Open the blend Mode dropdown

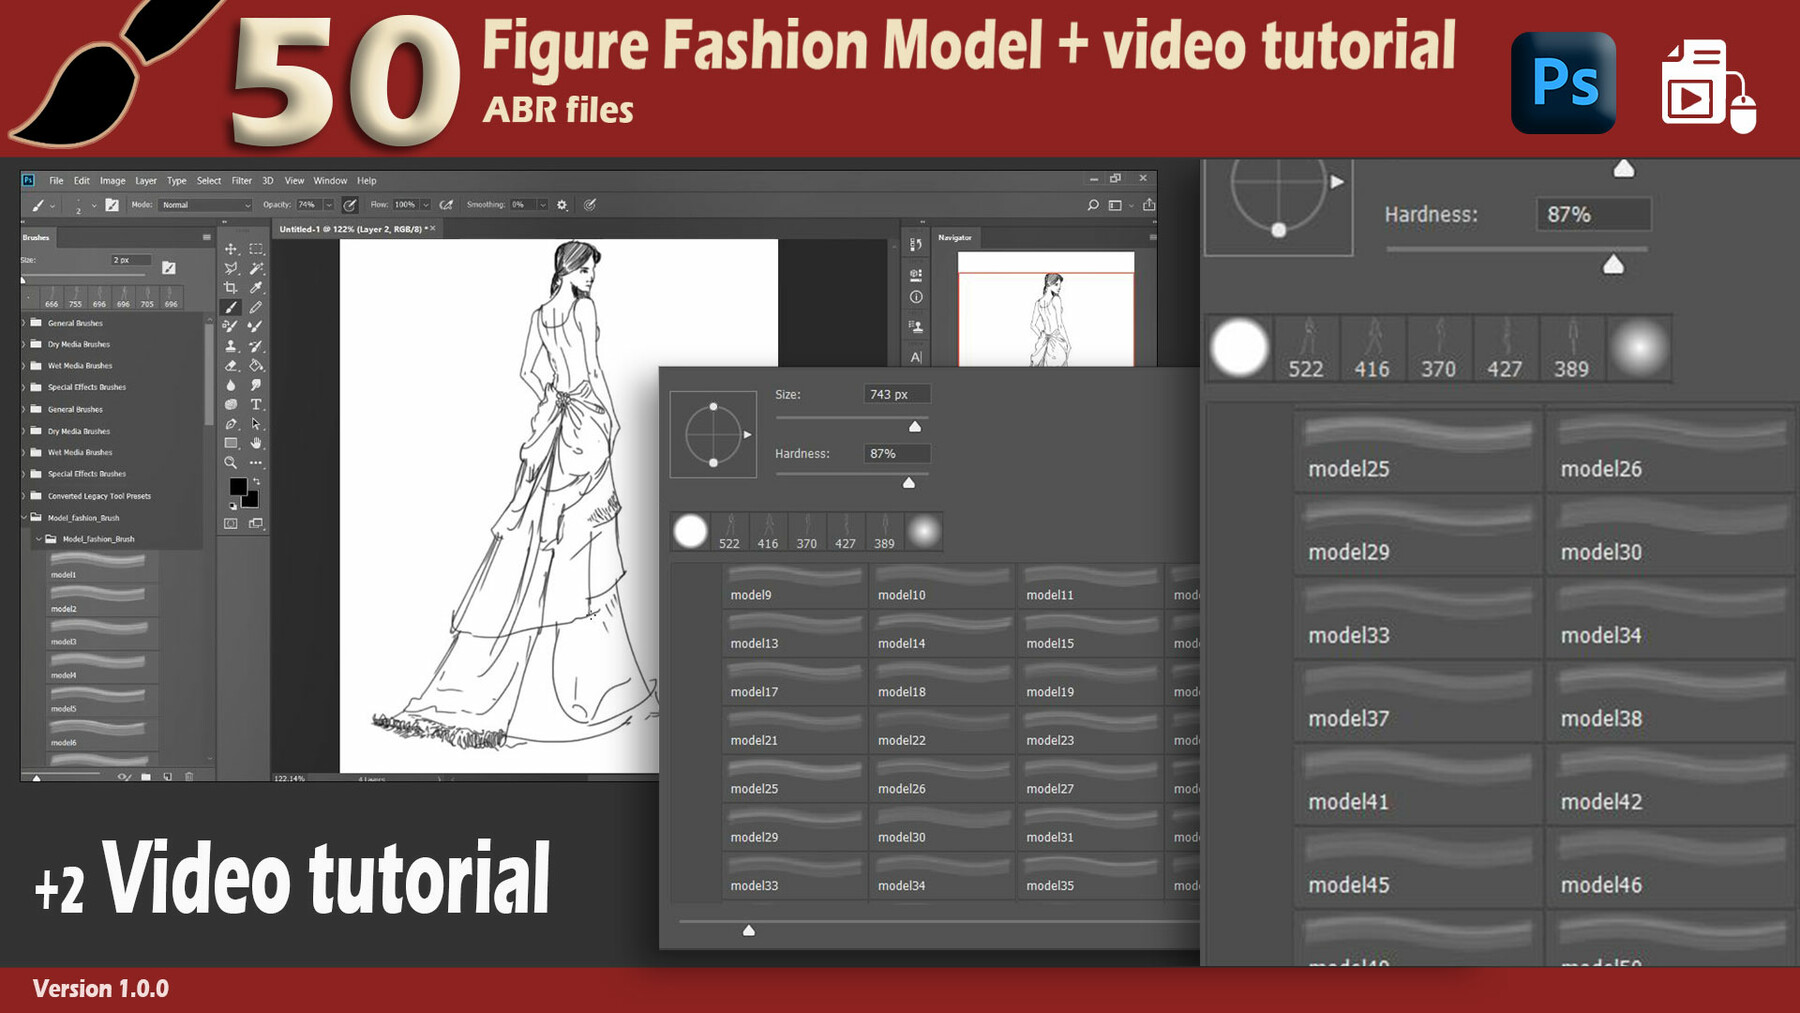click(205, 205)
